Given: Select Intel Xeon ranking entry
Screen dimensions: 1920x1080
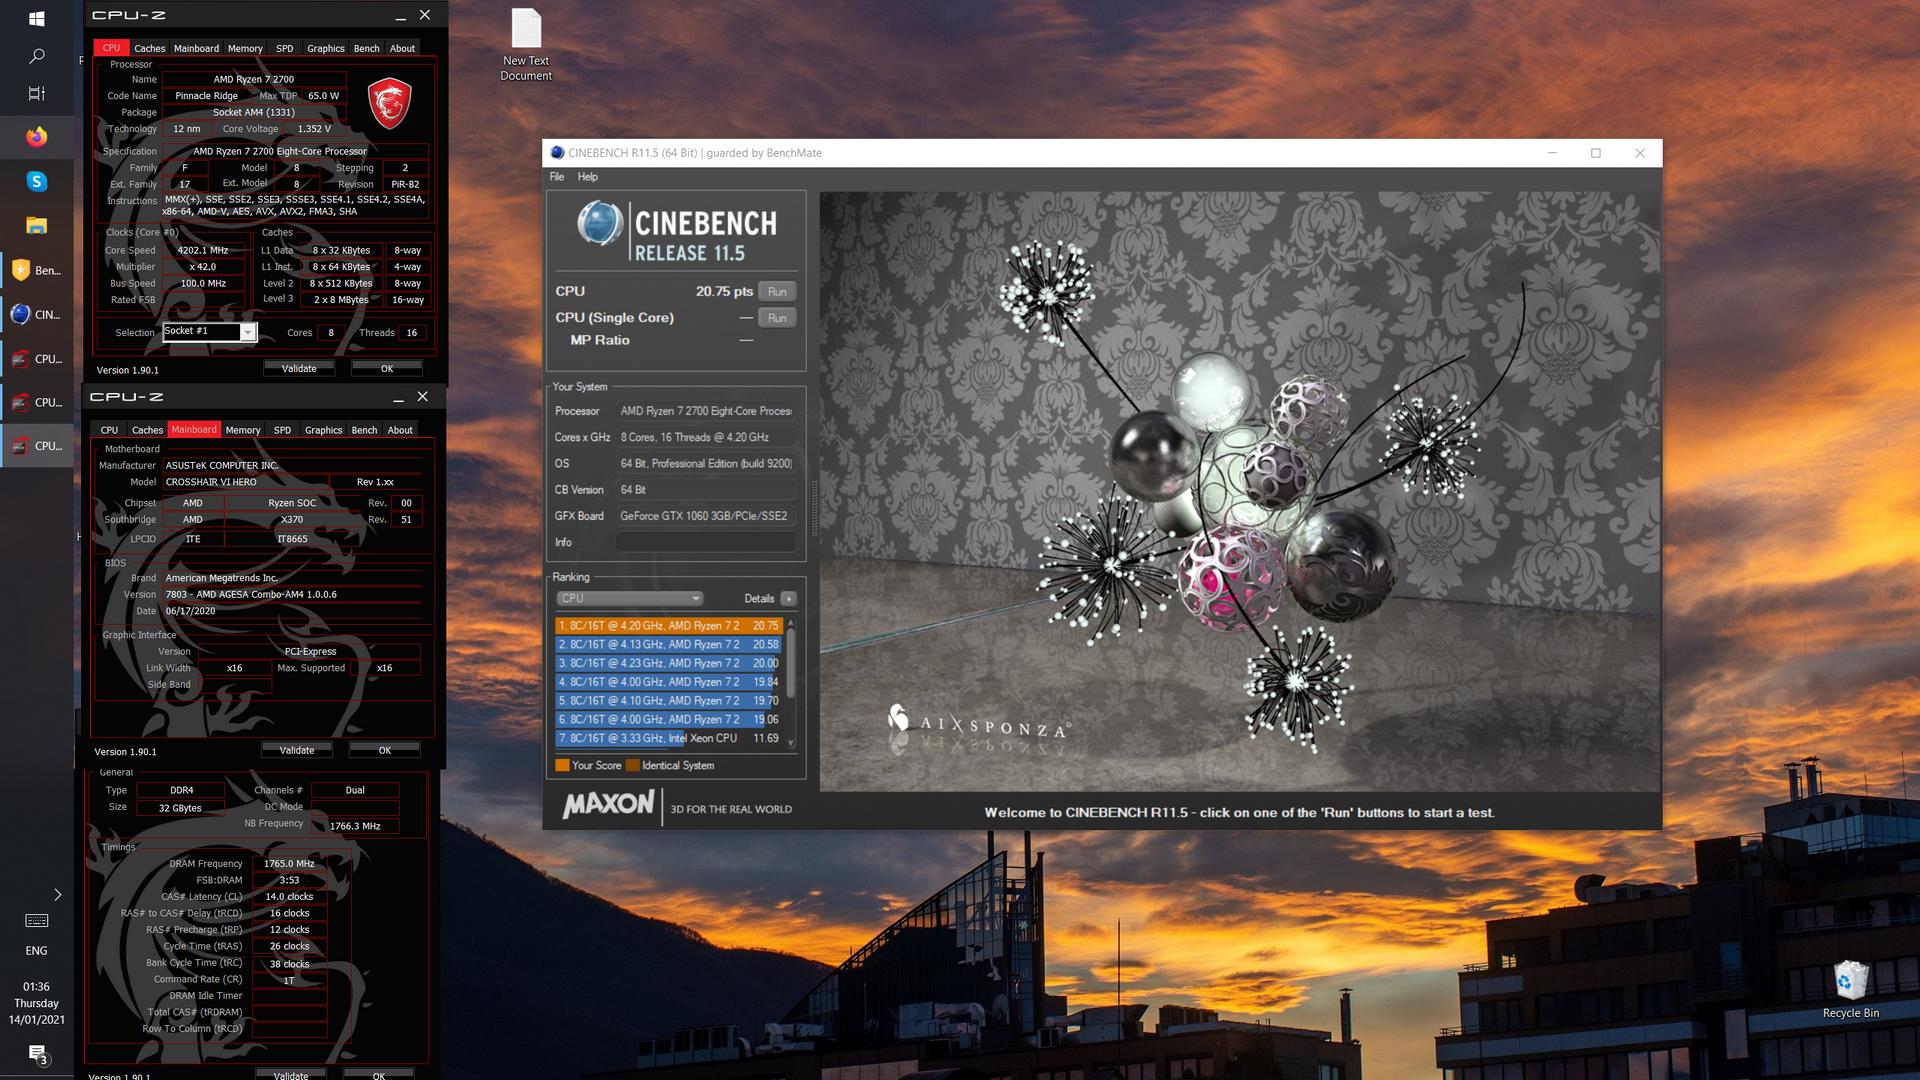Looking at the screenshot, I should click(x=669, y=738).
